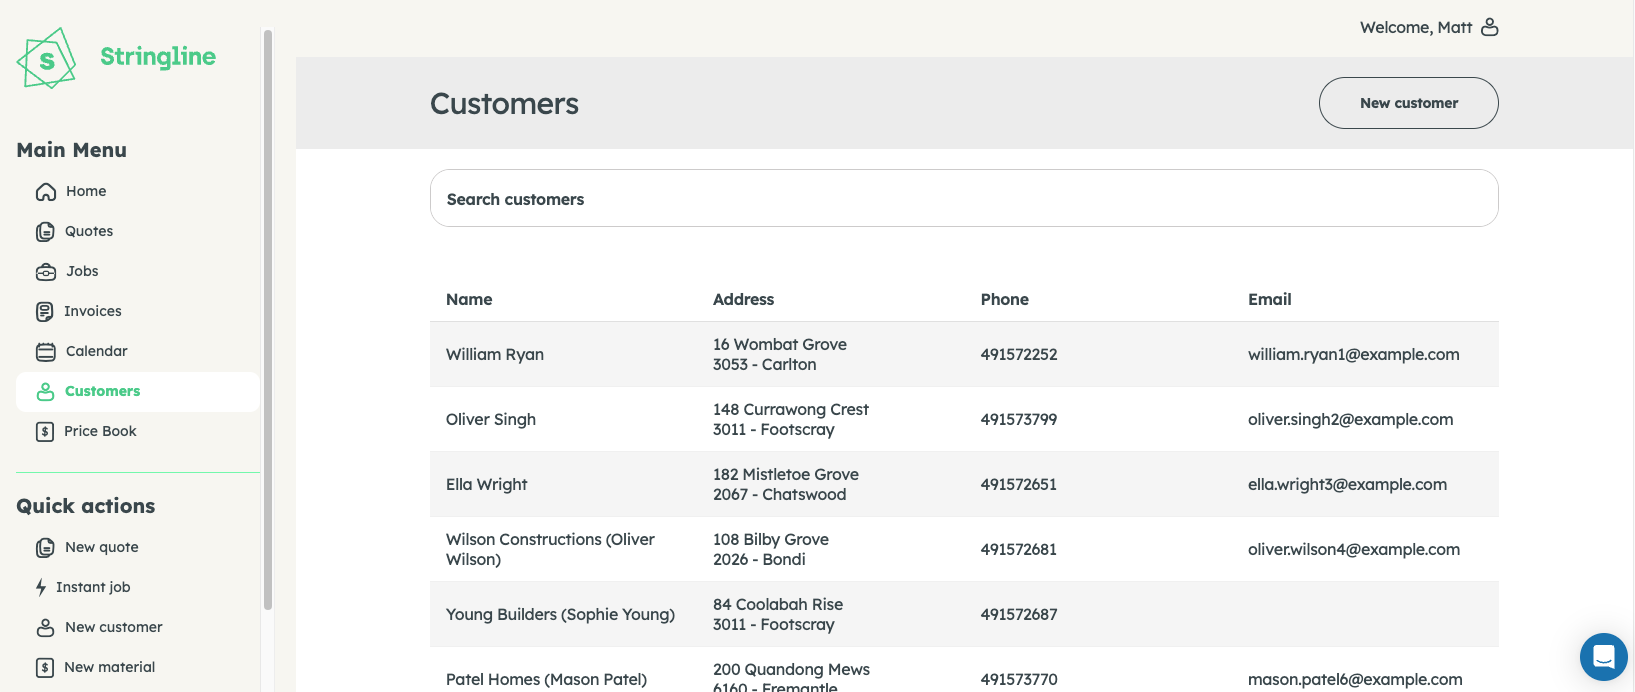Click the Phone column header
Viewport: 1635px width, 692px height.
1005,299
